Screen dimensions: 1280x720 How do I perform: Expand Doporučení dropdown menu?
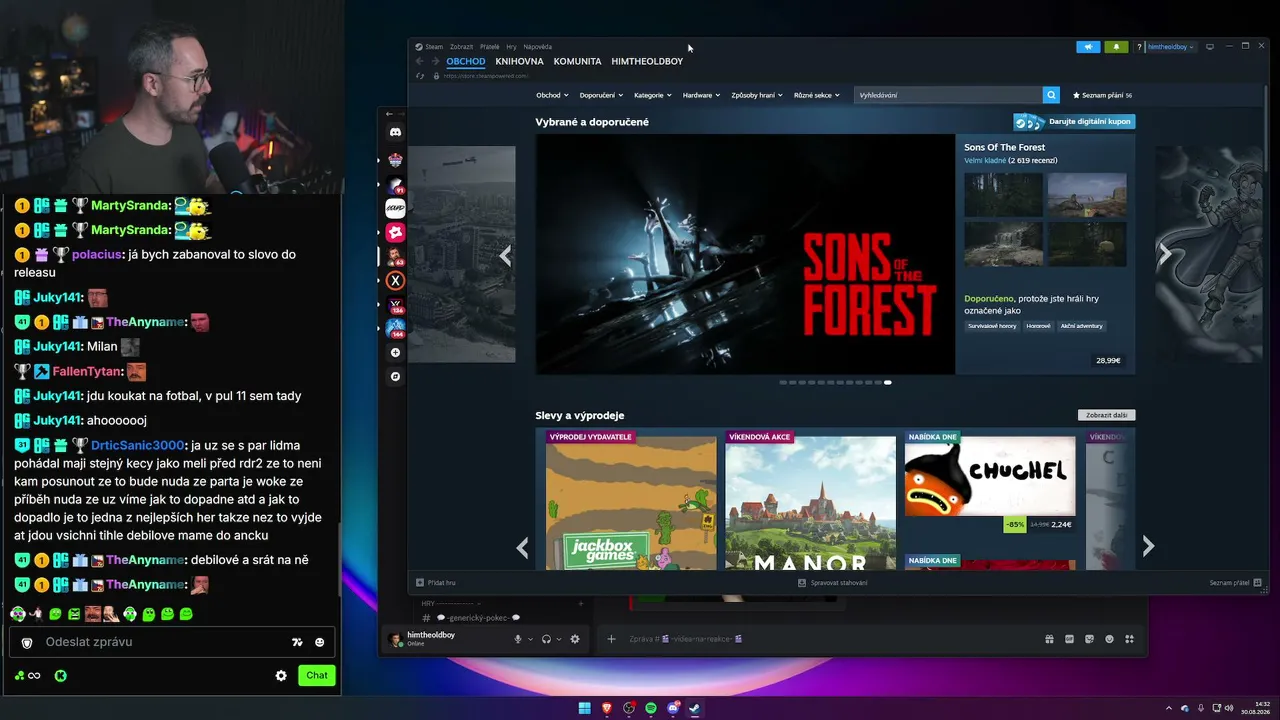[601, 95]
